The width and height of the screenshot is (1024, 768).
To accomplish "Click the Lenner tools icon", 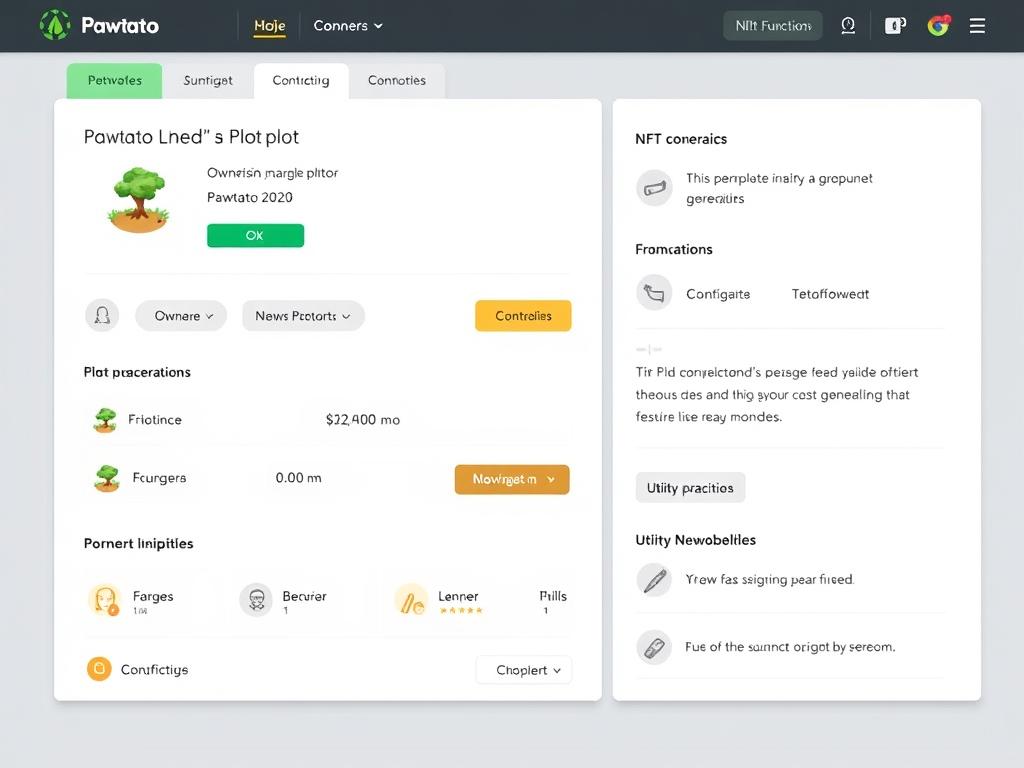I will (x=411, y=600).
